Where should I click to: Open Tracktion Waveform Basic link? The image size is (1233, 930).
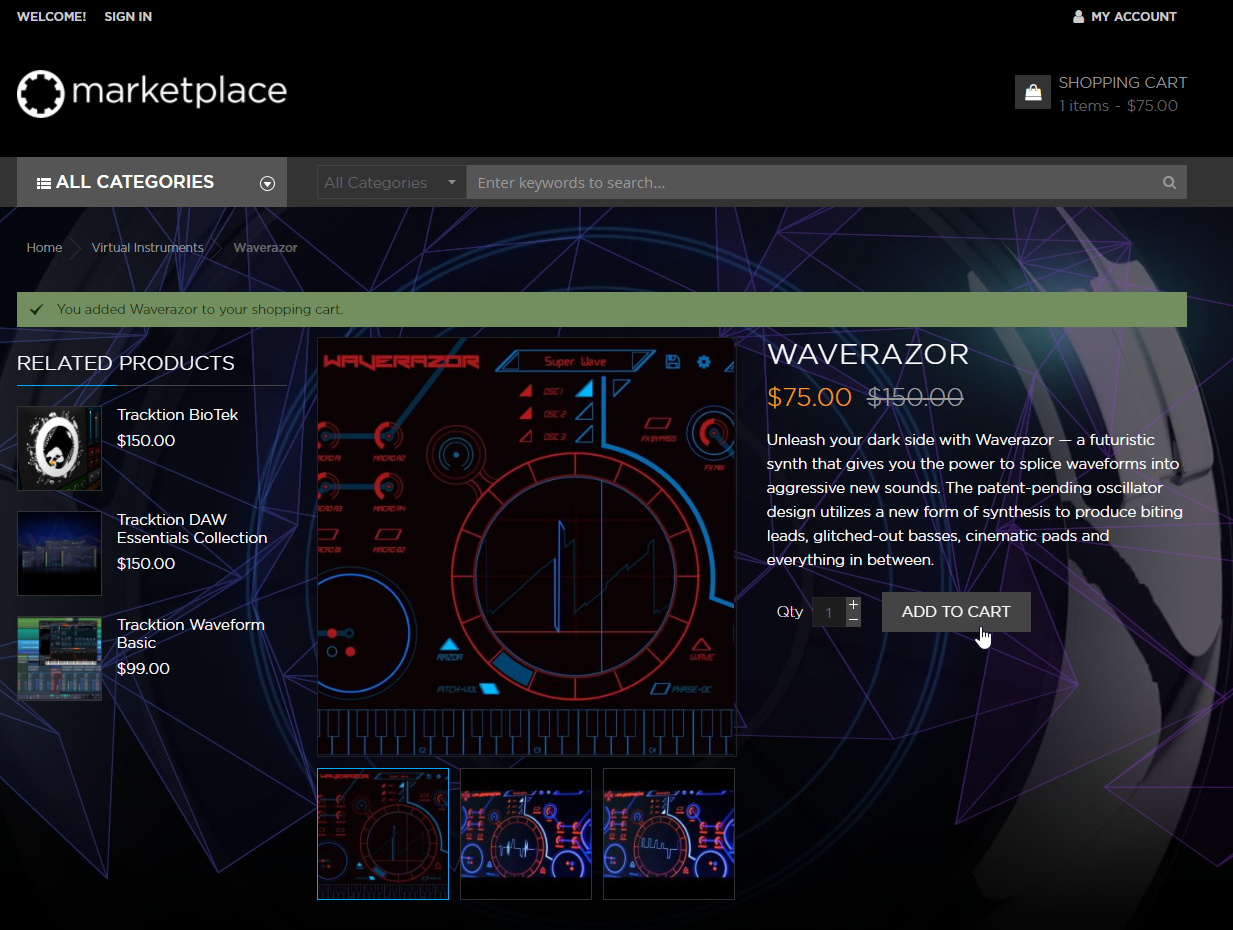[191, 634]
